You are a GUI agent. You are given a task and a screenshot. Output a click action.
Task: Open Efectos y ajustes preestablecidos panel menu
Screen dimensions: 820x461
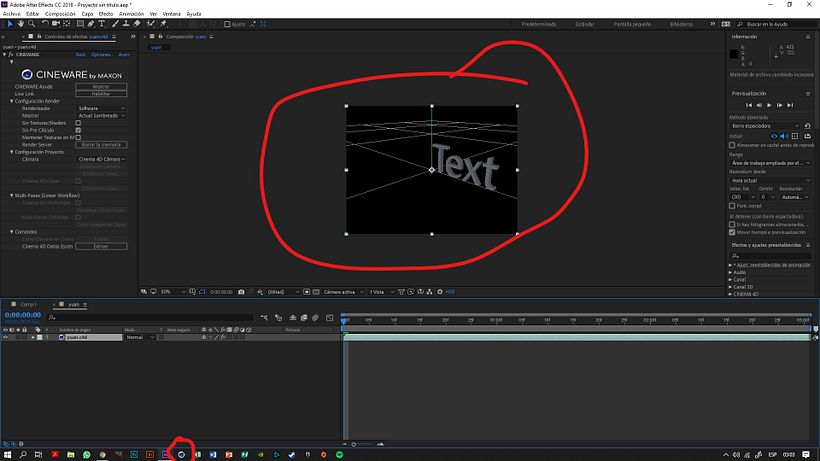point(808,245)
